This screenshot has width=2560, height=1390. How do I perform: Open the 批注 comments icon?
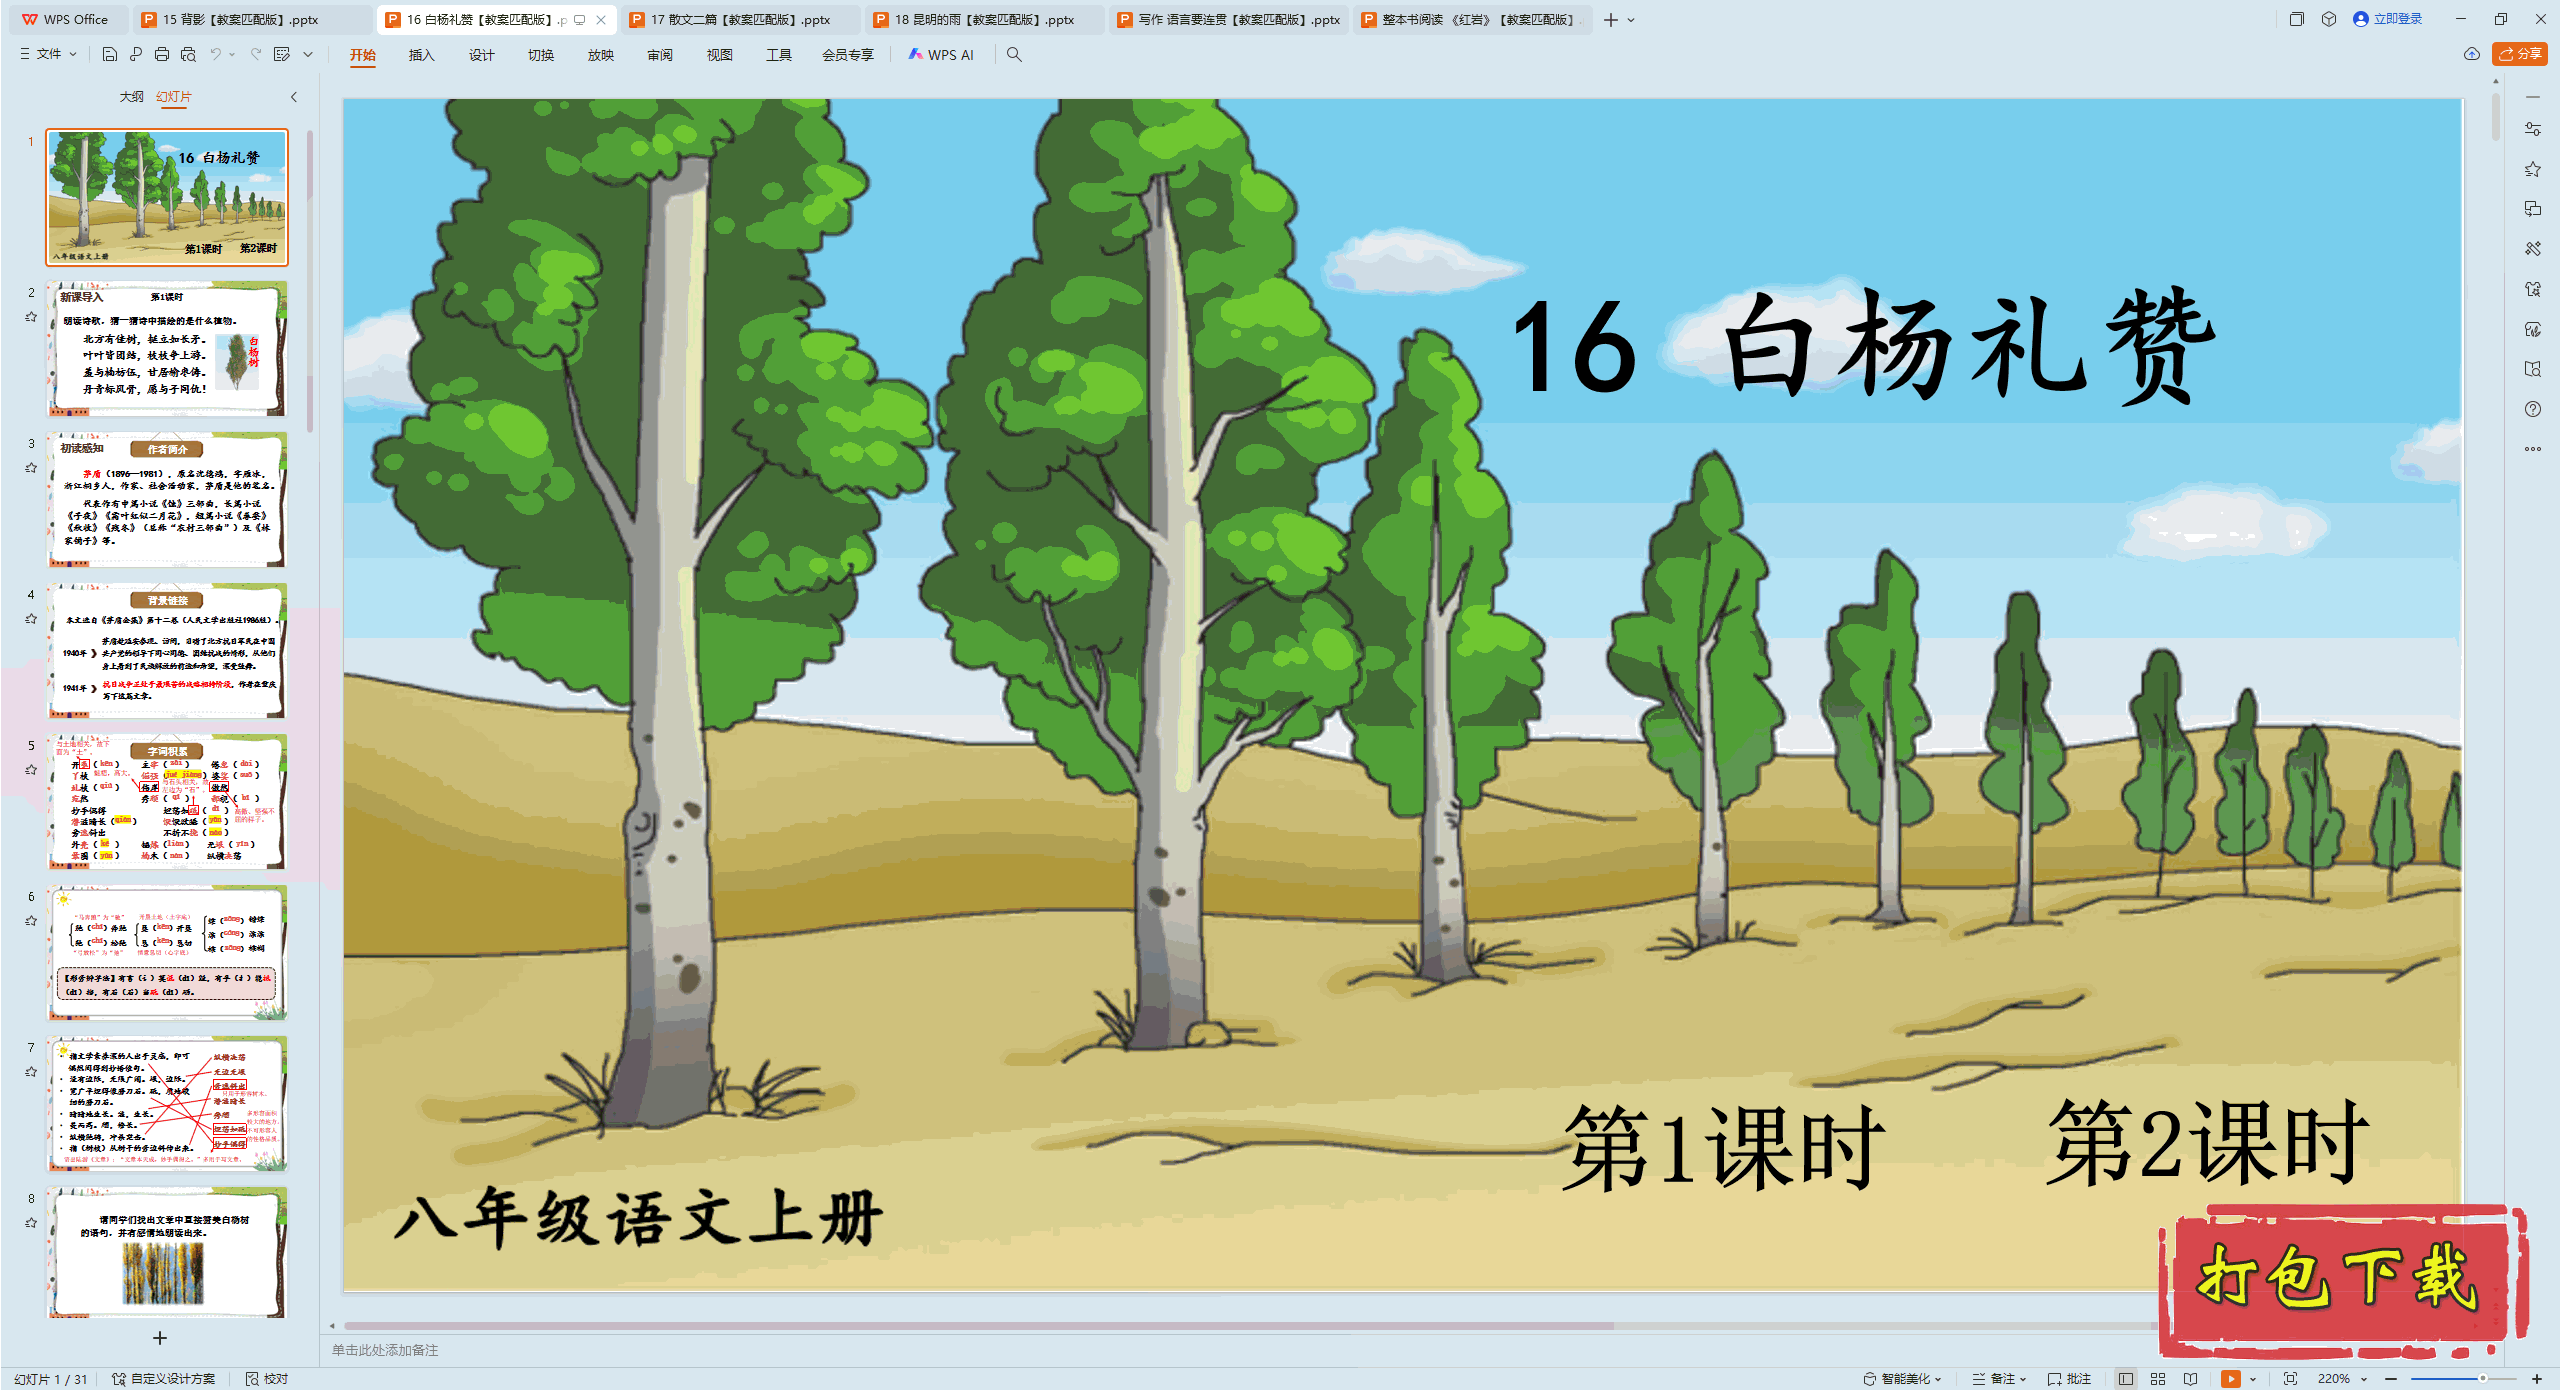pyautogui.click(x=2069, y=1379)
